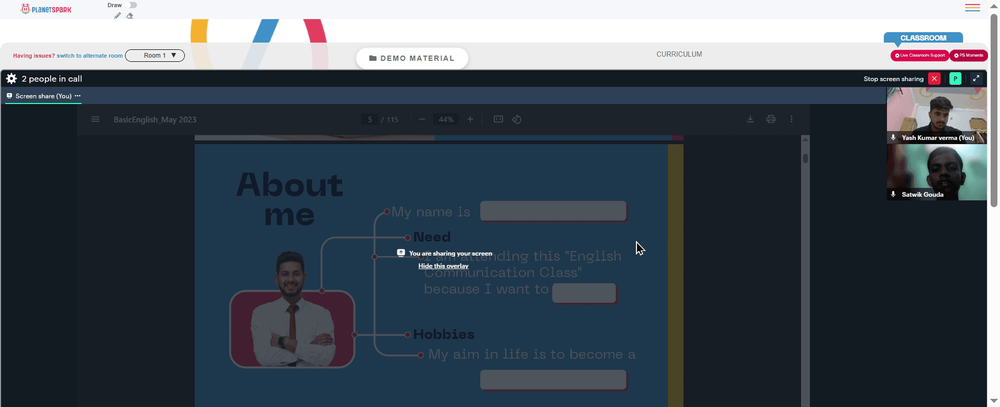The height and width of the screenshot is (407, 1000).
Task: Click the microphone icon on Satwik's tile
Action: (x=893, y=195)
